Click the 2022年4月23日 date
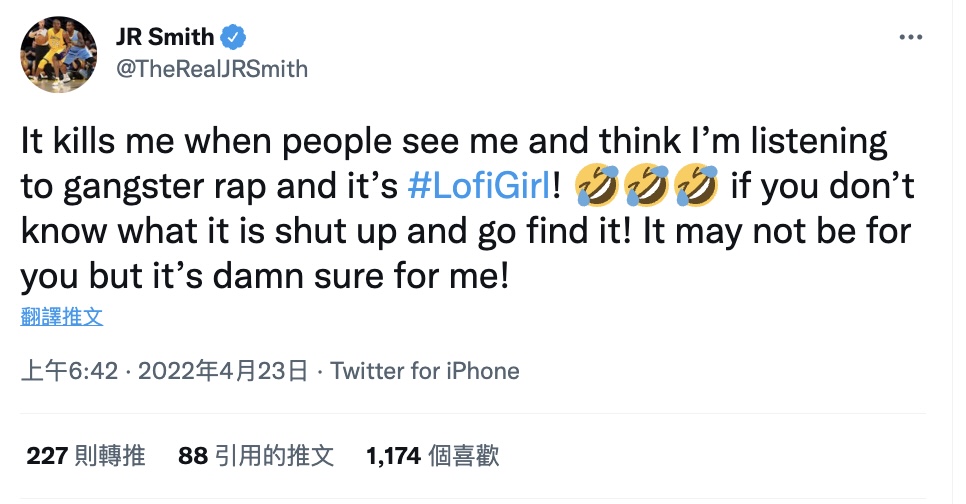Screen dimensions: 966x504 point(221,371)
